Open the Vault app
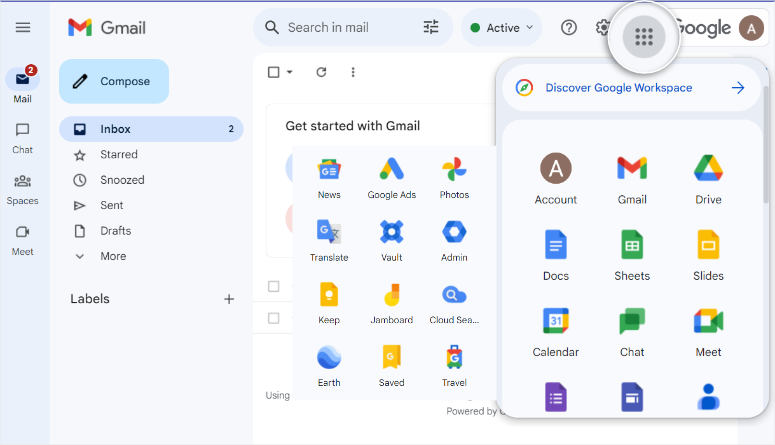Screen dimensions: 775x445 click(391, 241)
